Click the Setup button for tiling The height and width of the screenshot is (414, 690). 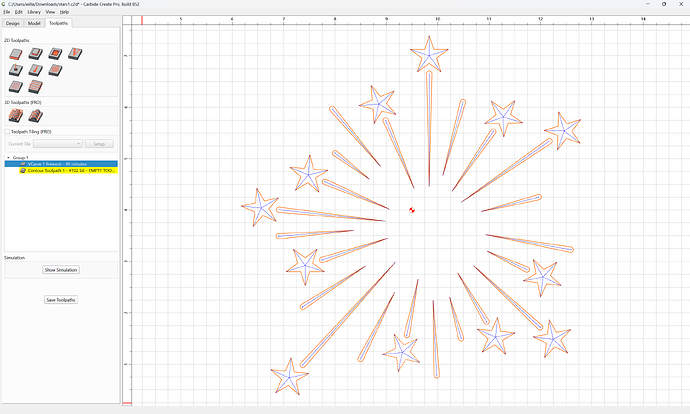(x=99, y=144)
